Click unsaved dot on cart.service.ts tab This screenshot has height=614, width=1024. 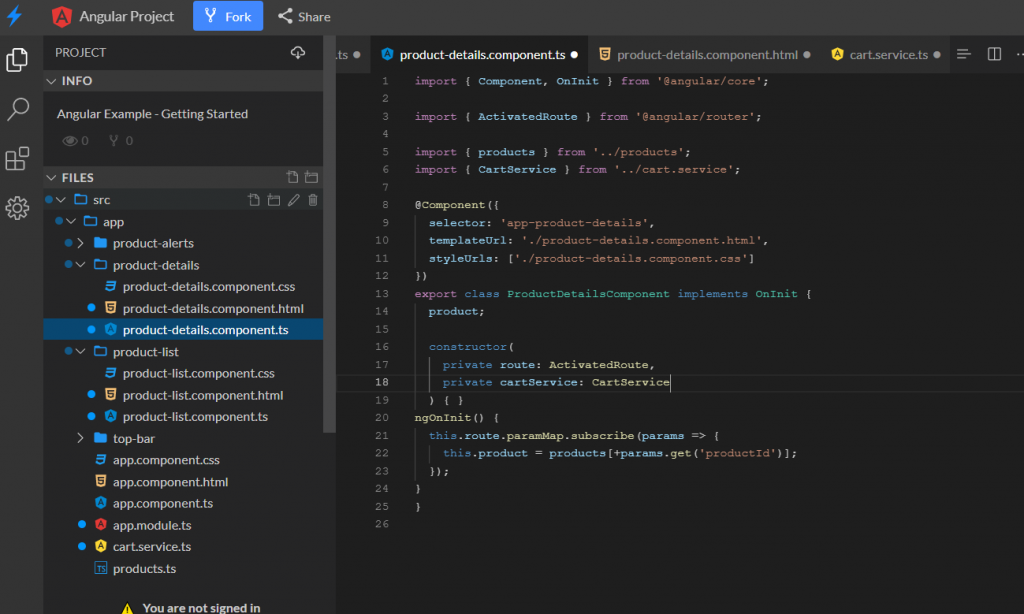937,55
